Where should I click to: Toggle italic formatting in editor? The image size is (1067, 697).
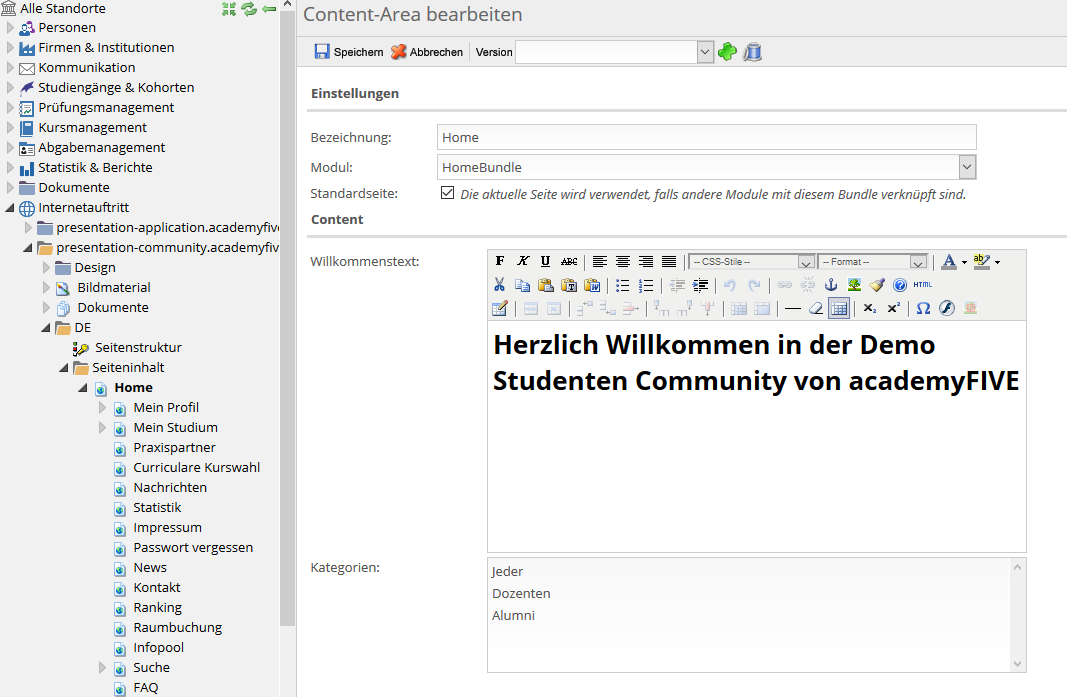pos(523,261)
